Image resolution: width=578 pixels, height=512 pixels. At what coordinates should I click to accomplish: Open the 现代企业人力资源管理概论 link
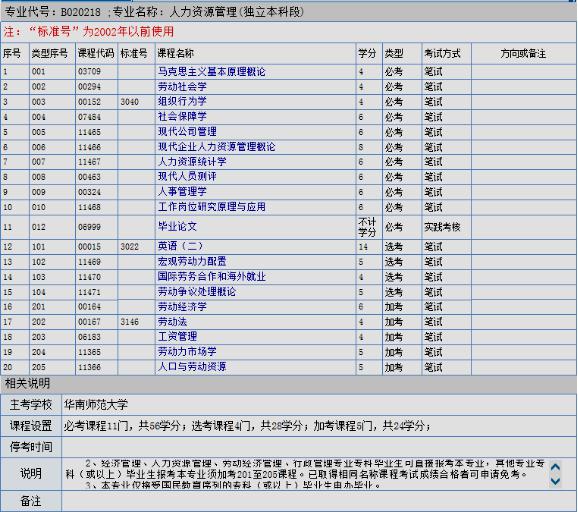coord(217,147)
